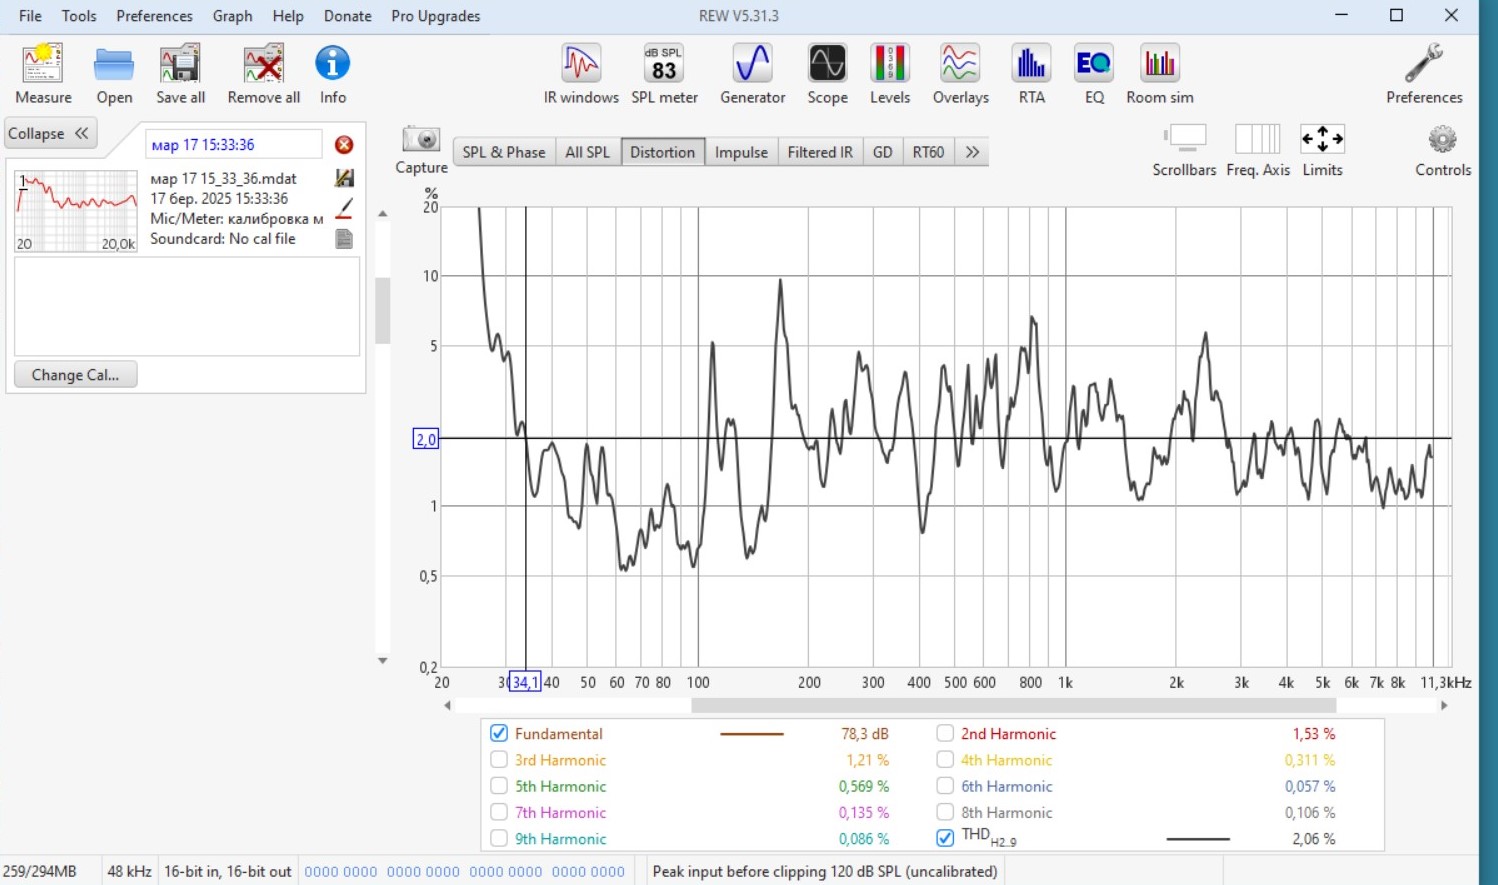Open the File menu

pyautogui.click(x=30, y=16)
